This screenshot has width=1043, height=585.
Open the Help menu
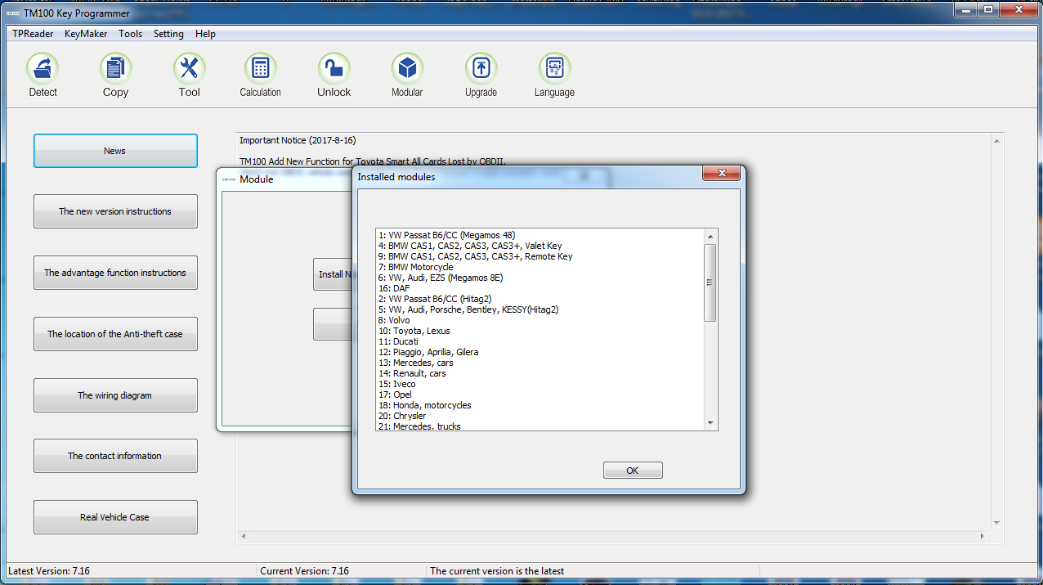(205, 34)
